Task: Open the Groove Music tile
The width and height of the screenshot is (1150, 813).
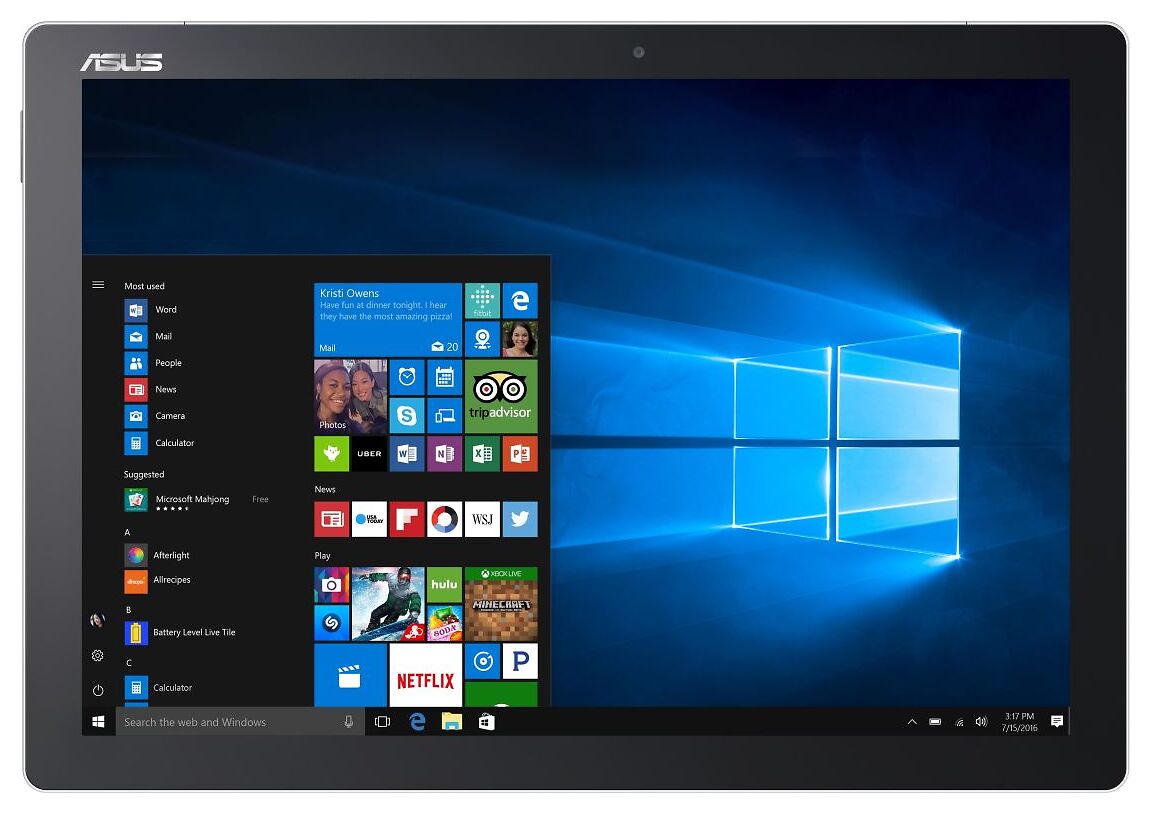Action: [x=482, y=661]
